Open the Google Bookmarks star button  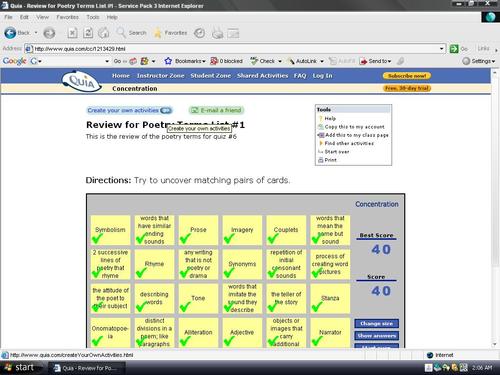168,61
